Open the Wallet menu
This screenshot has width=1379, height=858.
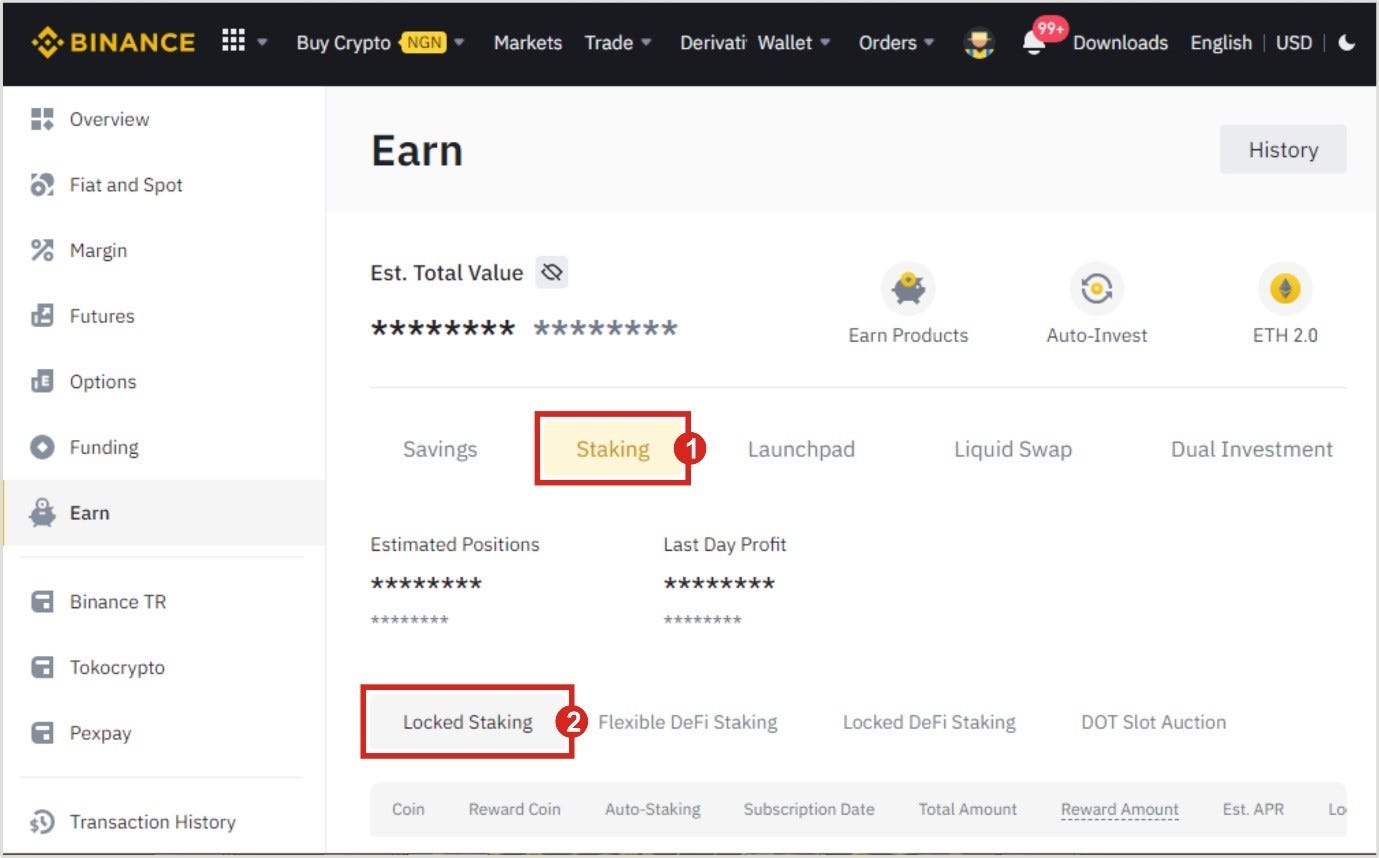coord(785,43)
